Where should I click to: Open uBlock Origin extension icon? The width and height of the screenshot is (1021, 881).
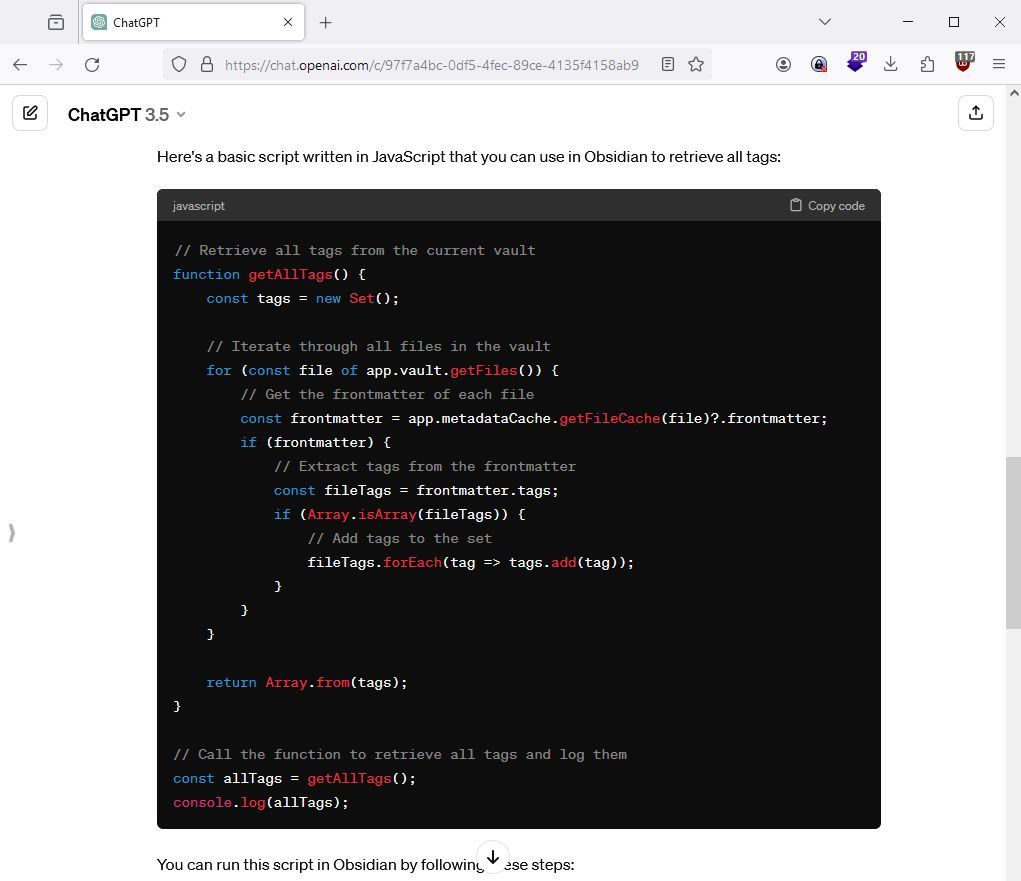[x=964, y=63]
